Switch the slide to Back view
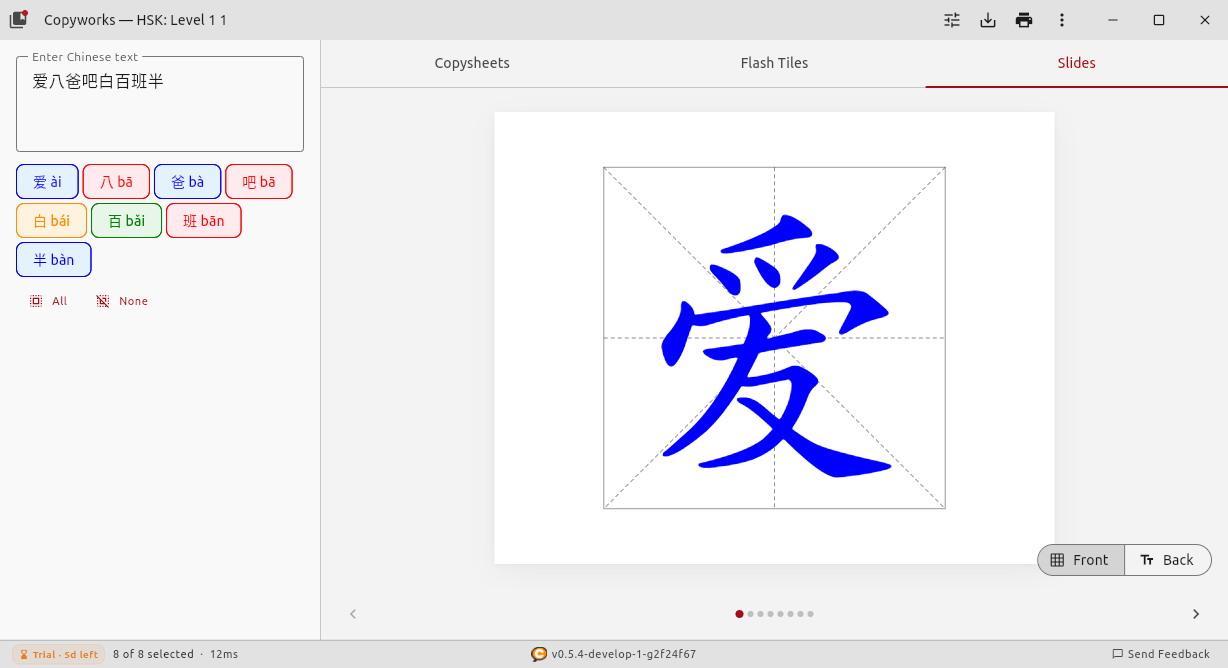Image resolution: width=1228 pixels, height=668 pixels. (1168, 560)
